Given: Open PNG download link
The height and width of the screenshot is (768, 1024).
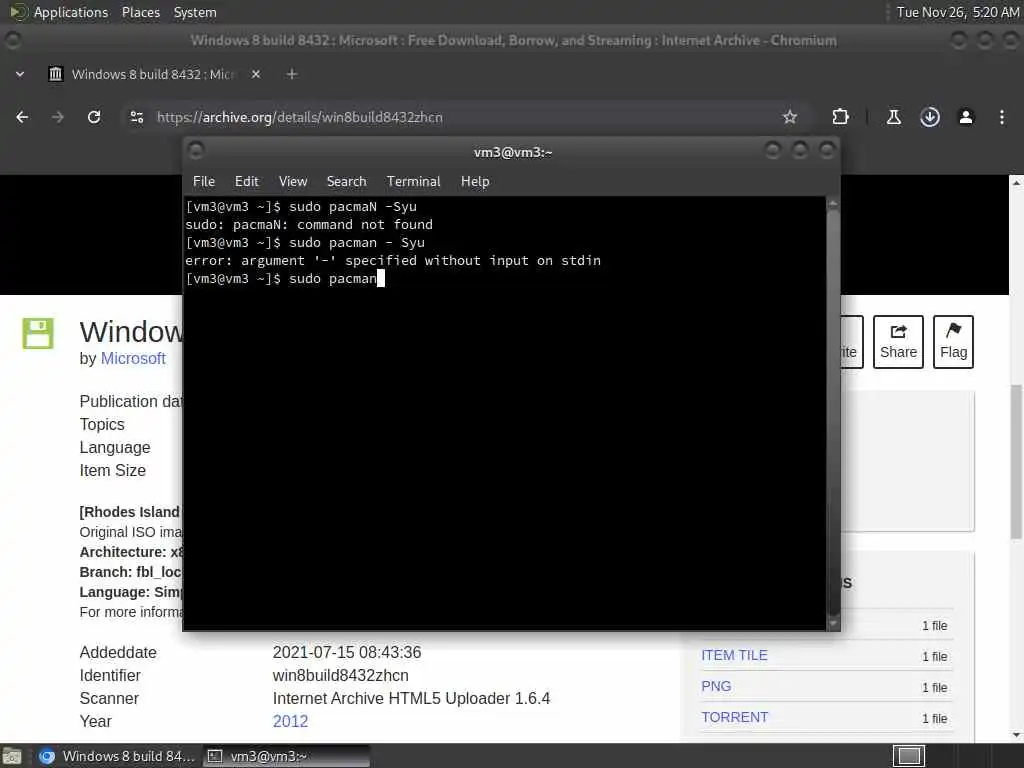Looking at the screenshot, I should [716, 686].
